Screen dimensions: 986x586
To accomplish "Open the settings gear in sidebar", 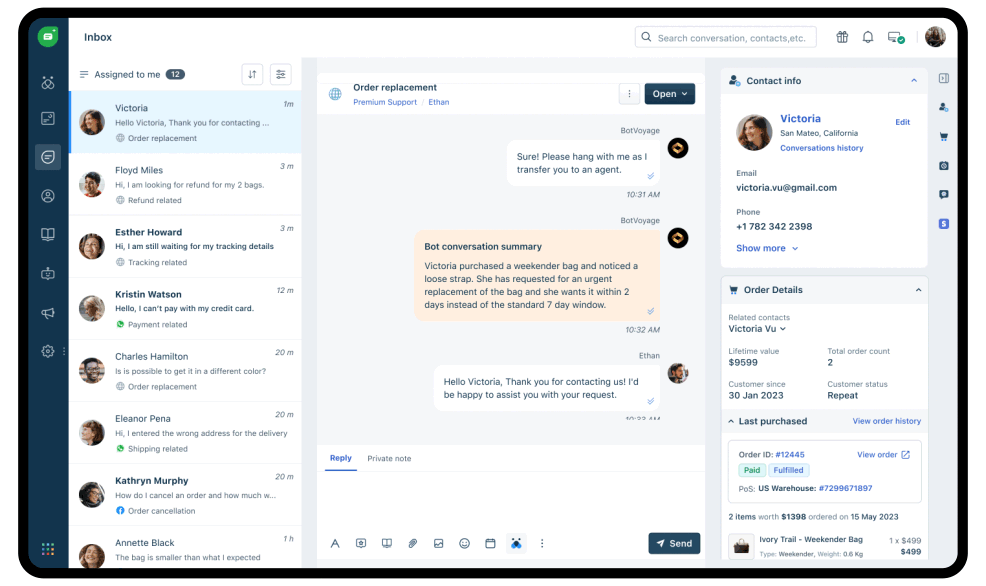I will [47, 351].
